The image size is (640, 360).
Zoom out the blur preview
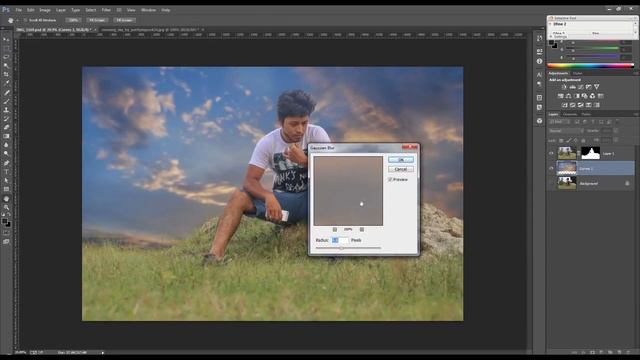[335, 229]
